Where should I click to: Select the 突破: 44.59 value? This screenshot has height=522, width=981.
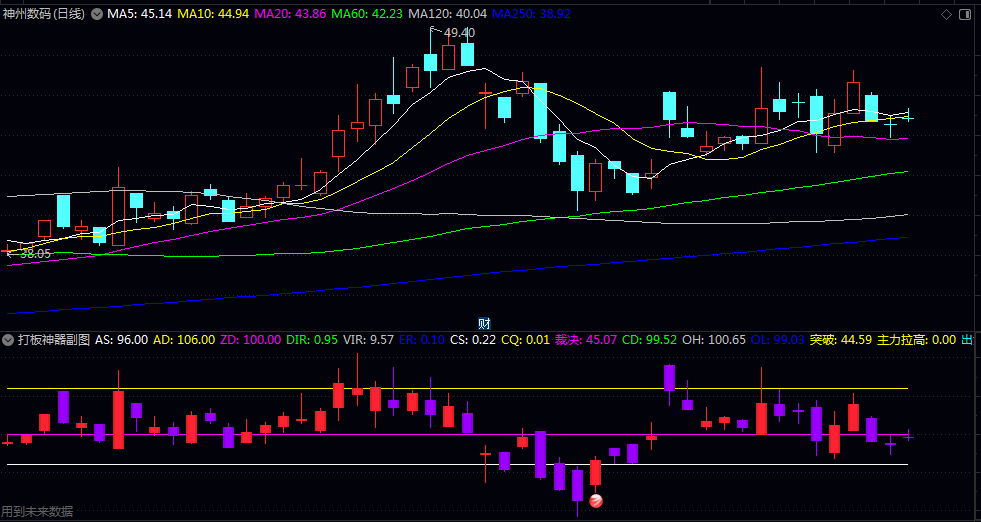coord(840,340)
